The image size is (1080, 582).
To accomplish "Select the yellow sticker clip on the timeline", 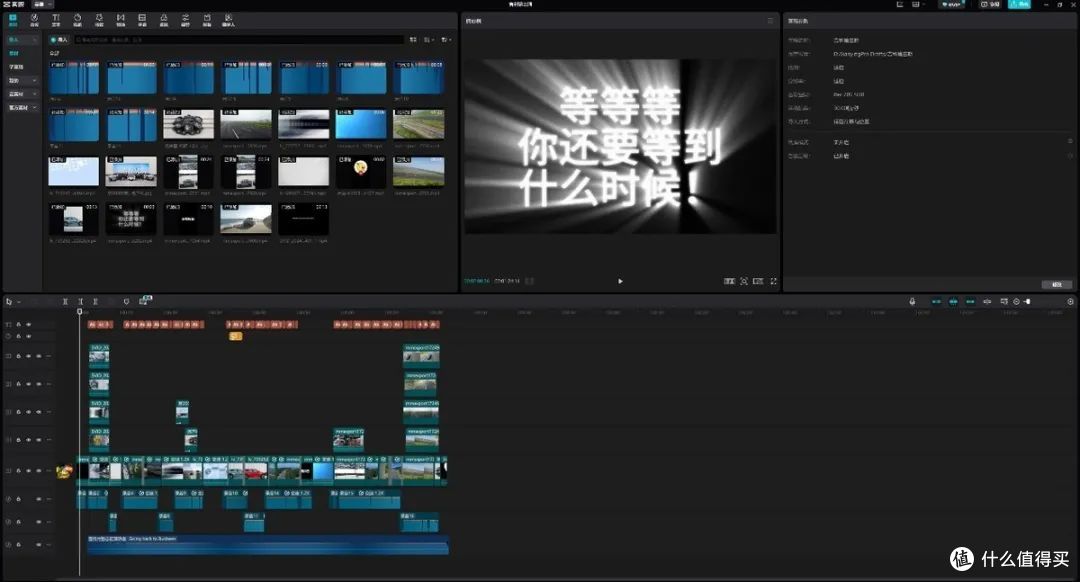I will [236, 336].
